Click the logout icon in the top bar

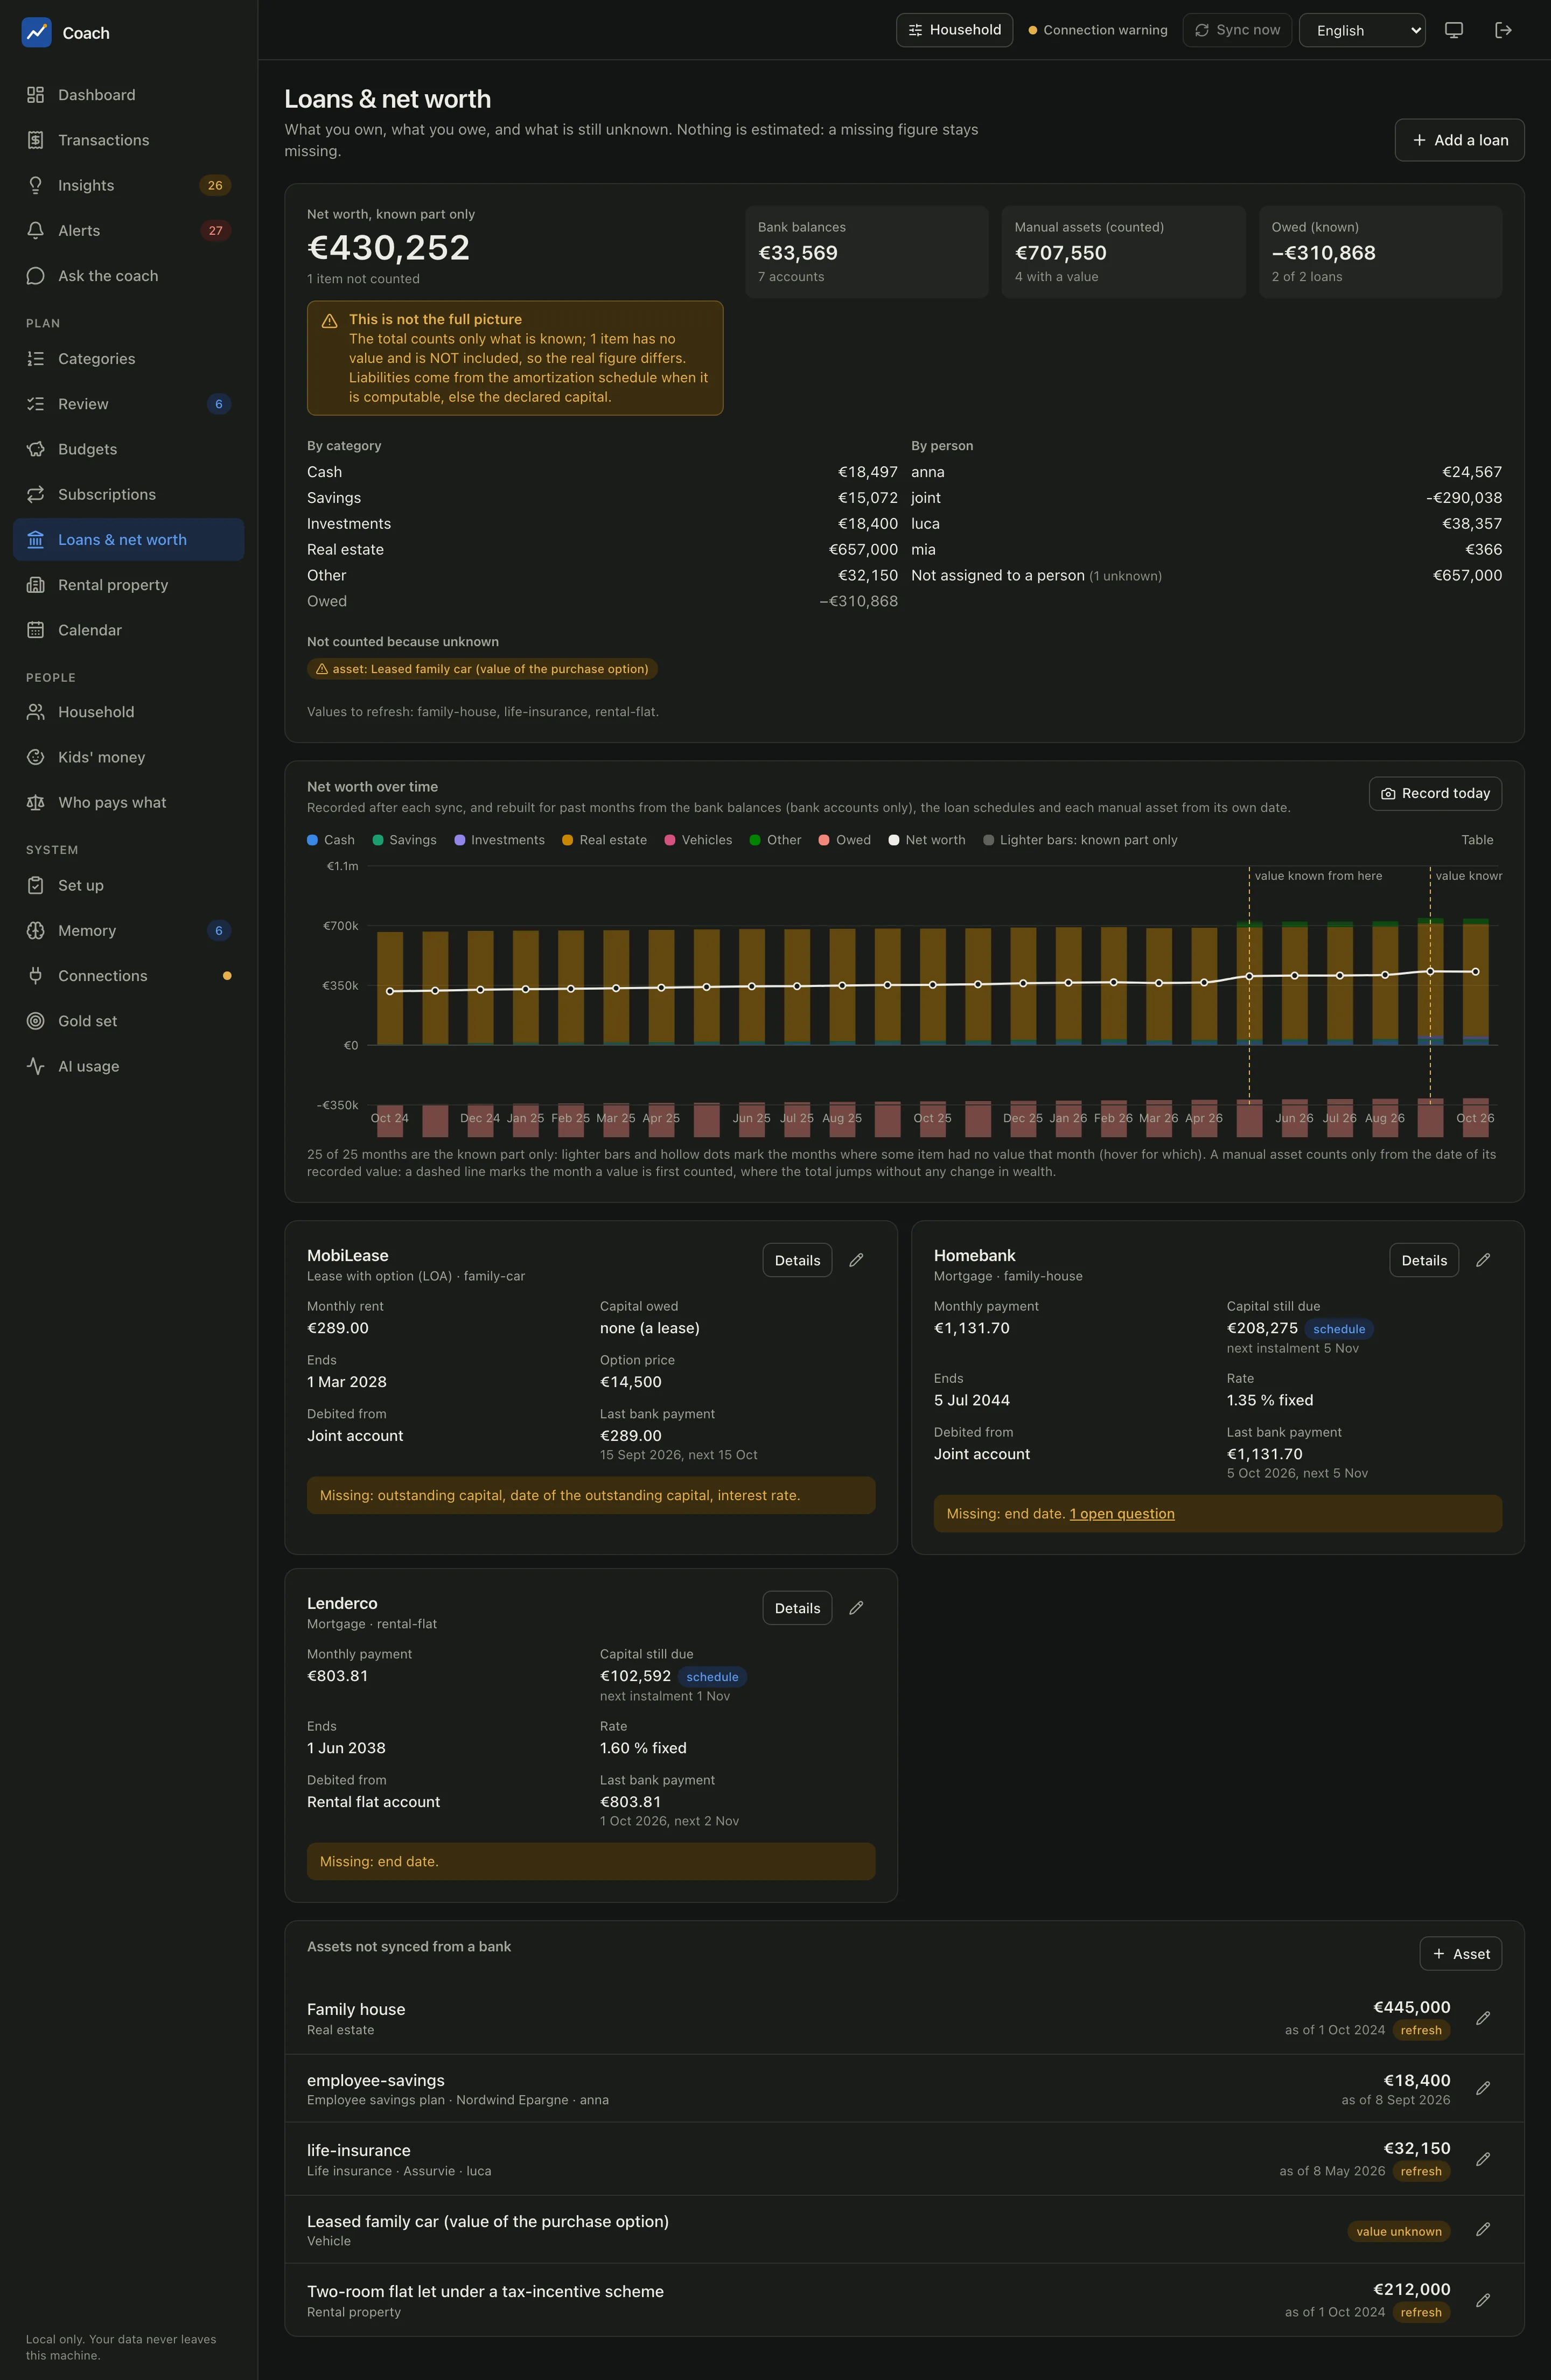coord(1503,30)
